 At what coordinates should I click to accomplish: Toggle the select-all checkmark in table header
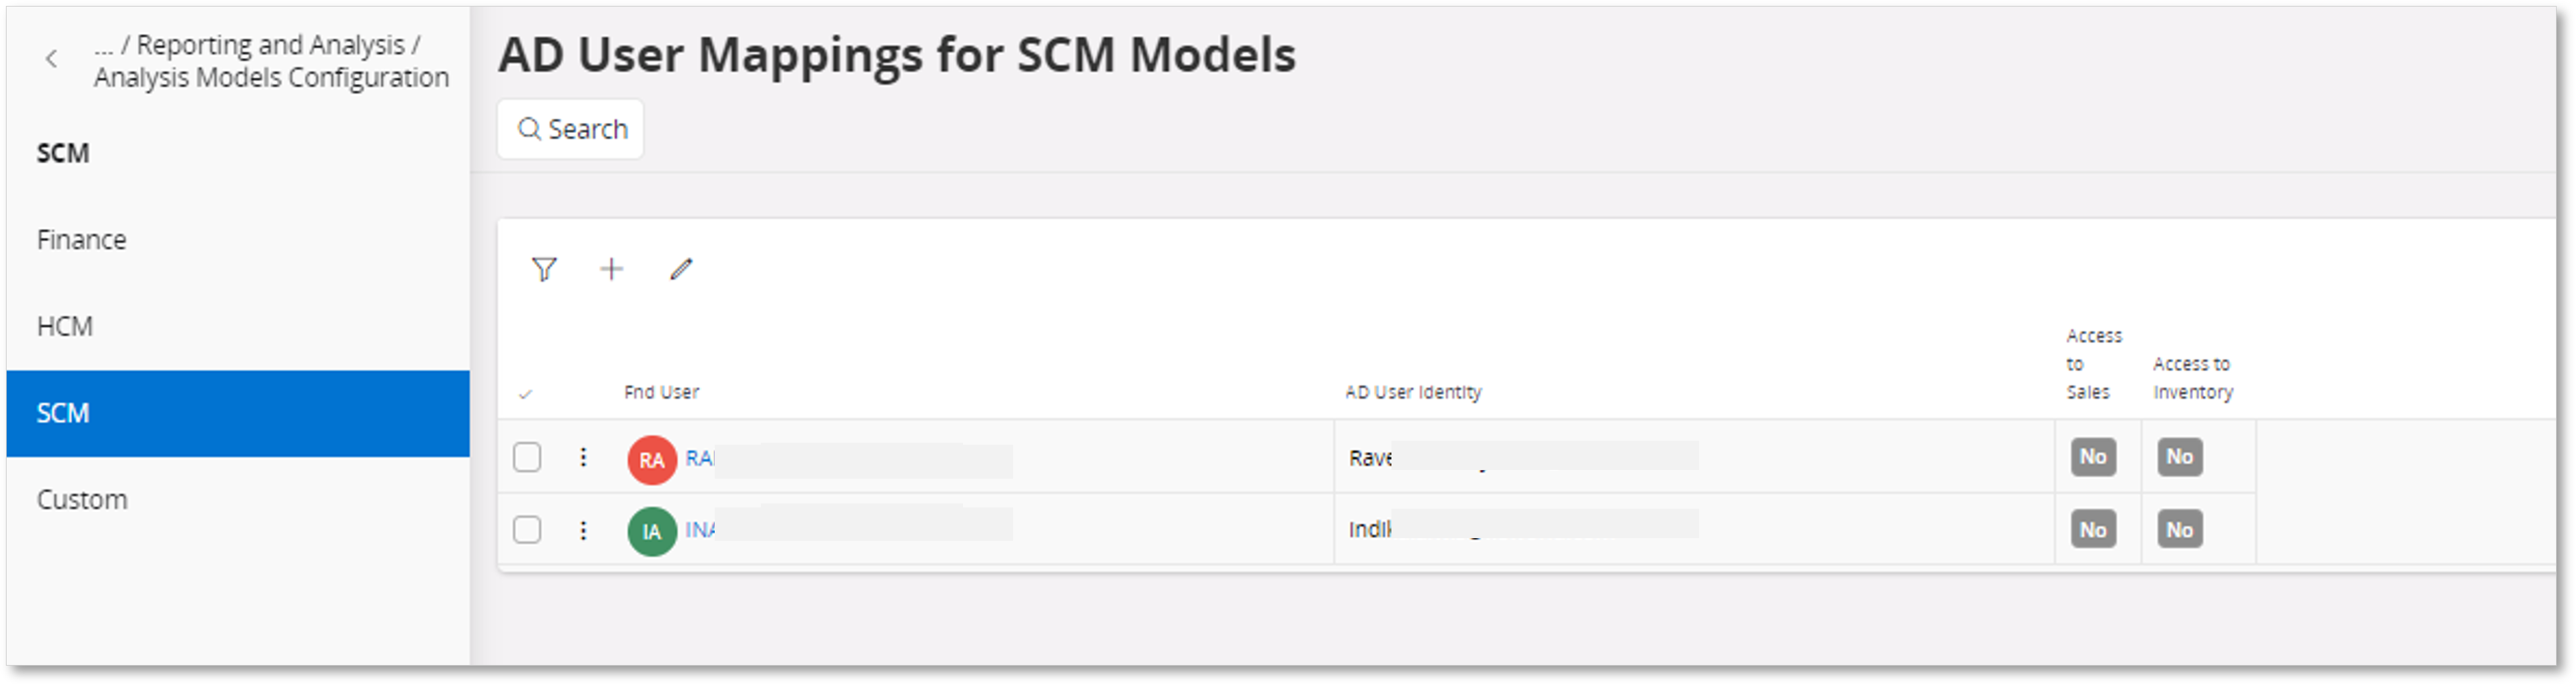[525, 394]
